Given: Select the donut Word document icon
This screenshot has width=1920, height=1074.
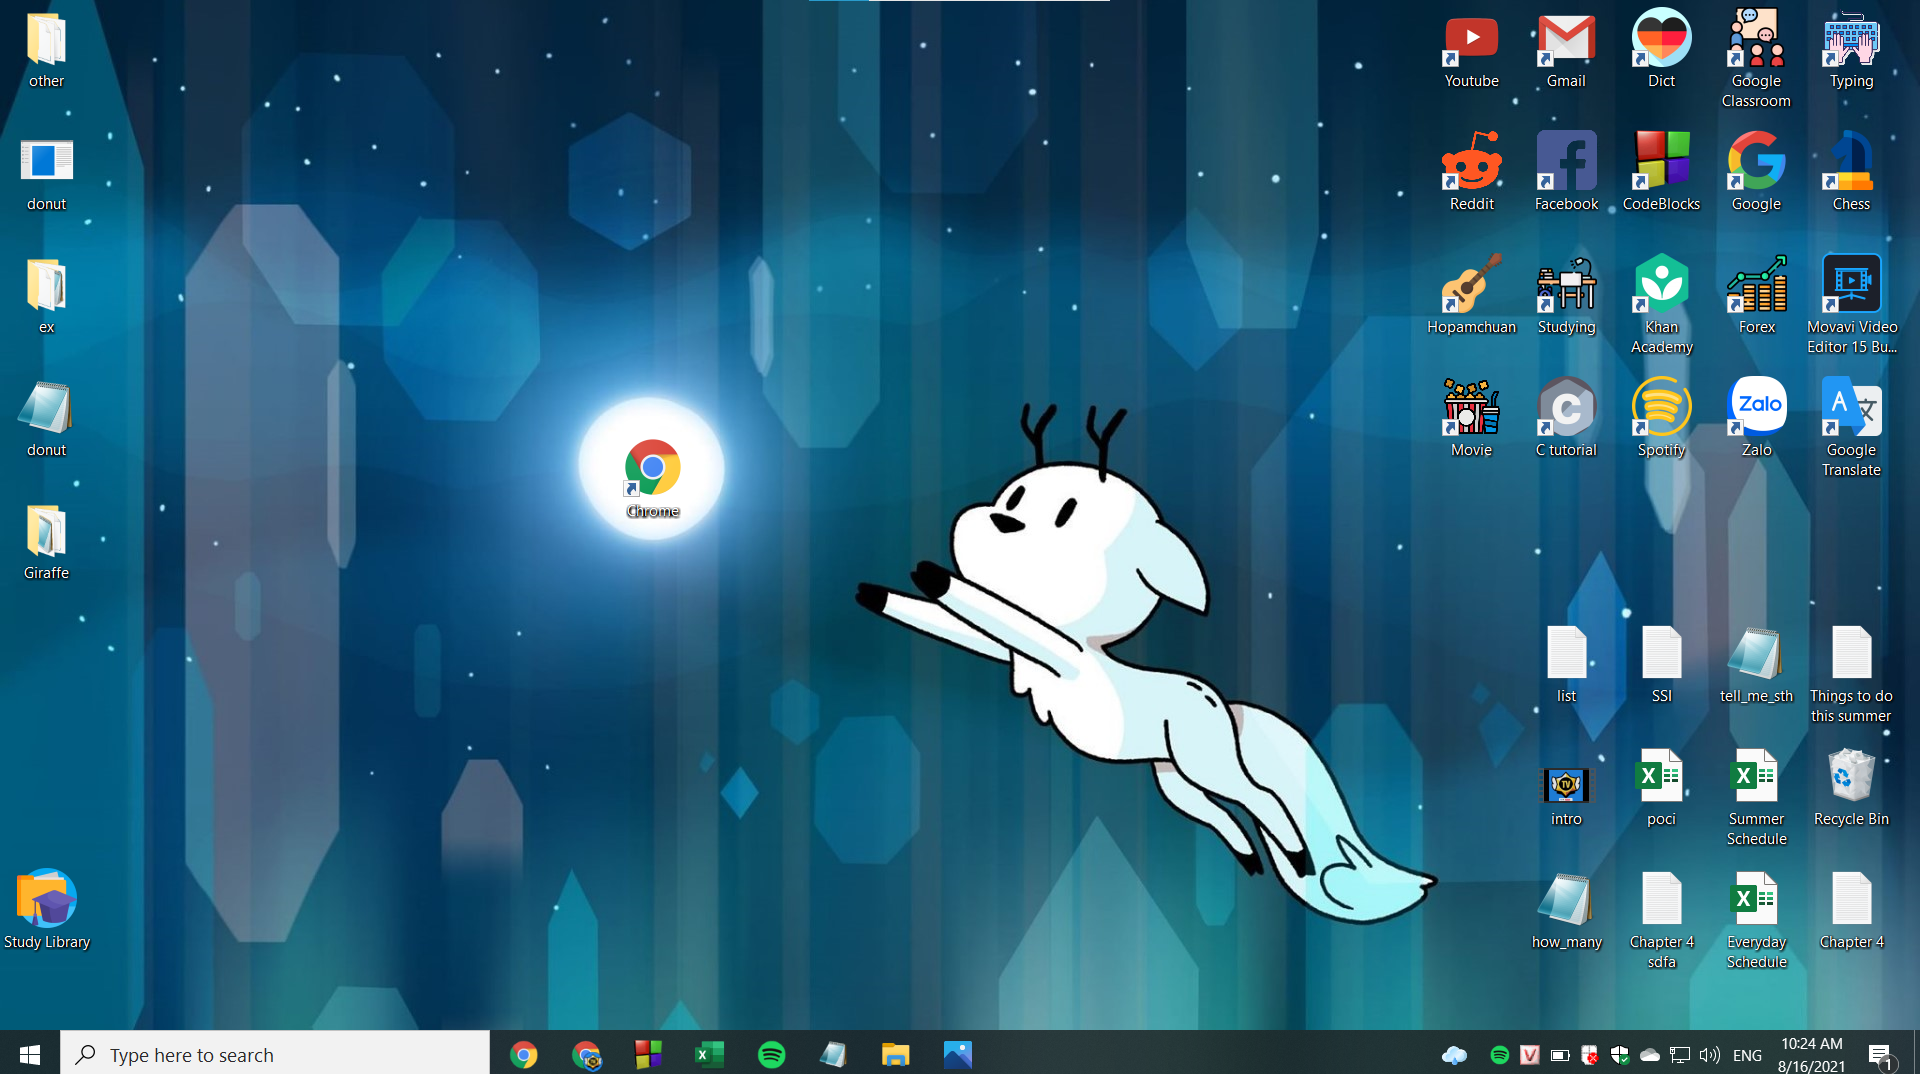Looking at the screenshot, I should [x=46, y=162].
